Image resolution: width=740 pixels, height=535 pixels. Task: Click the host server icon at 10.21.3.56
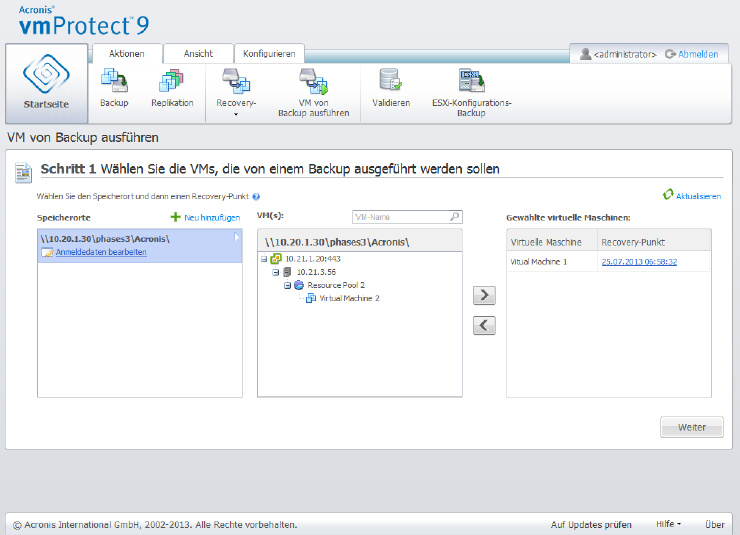(x=287, y=272)
